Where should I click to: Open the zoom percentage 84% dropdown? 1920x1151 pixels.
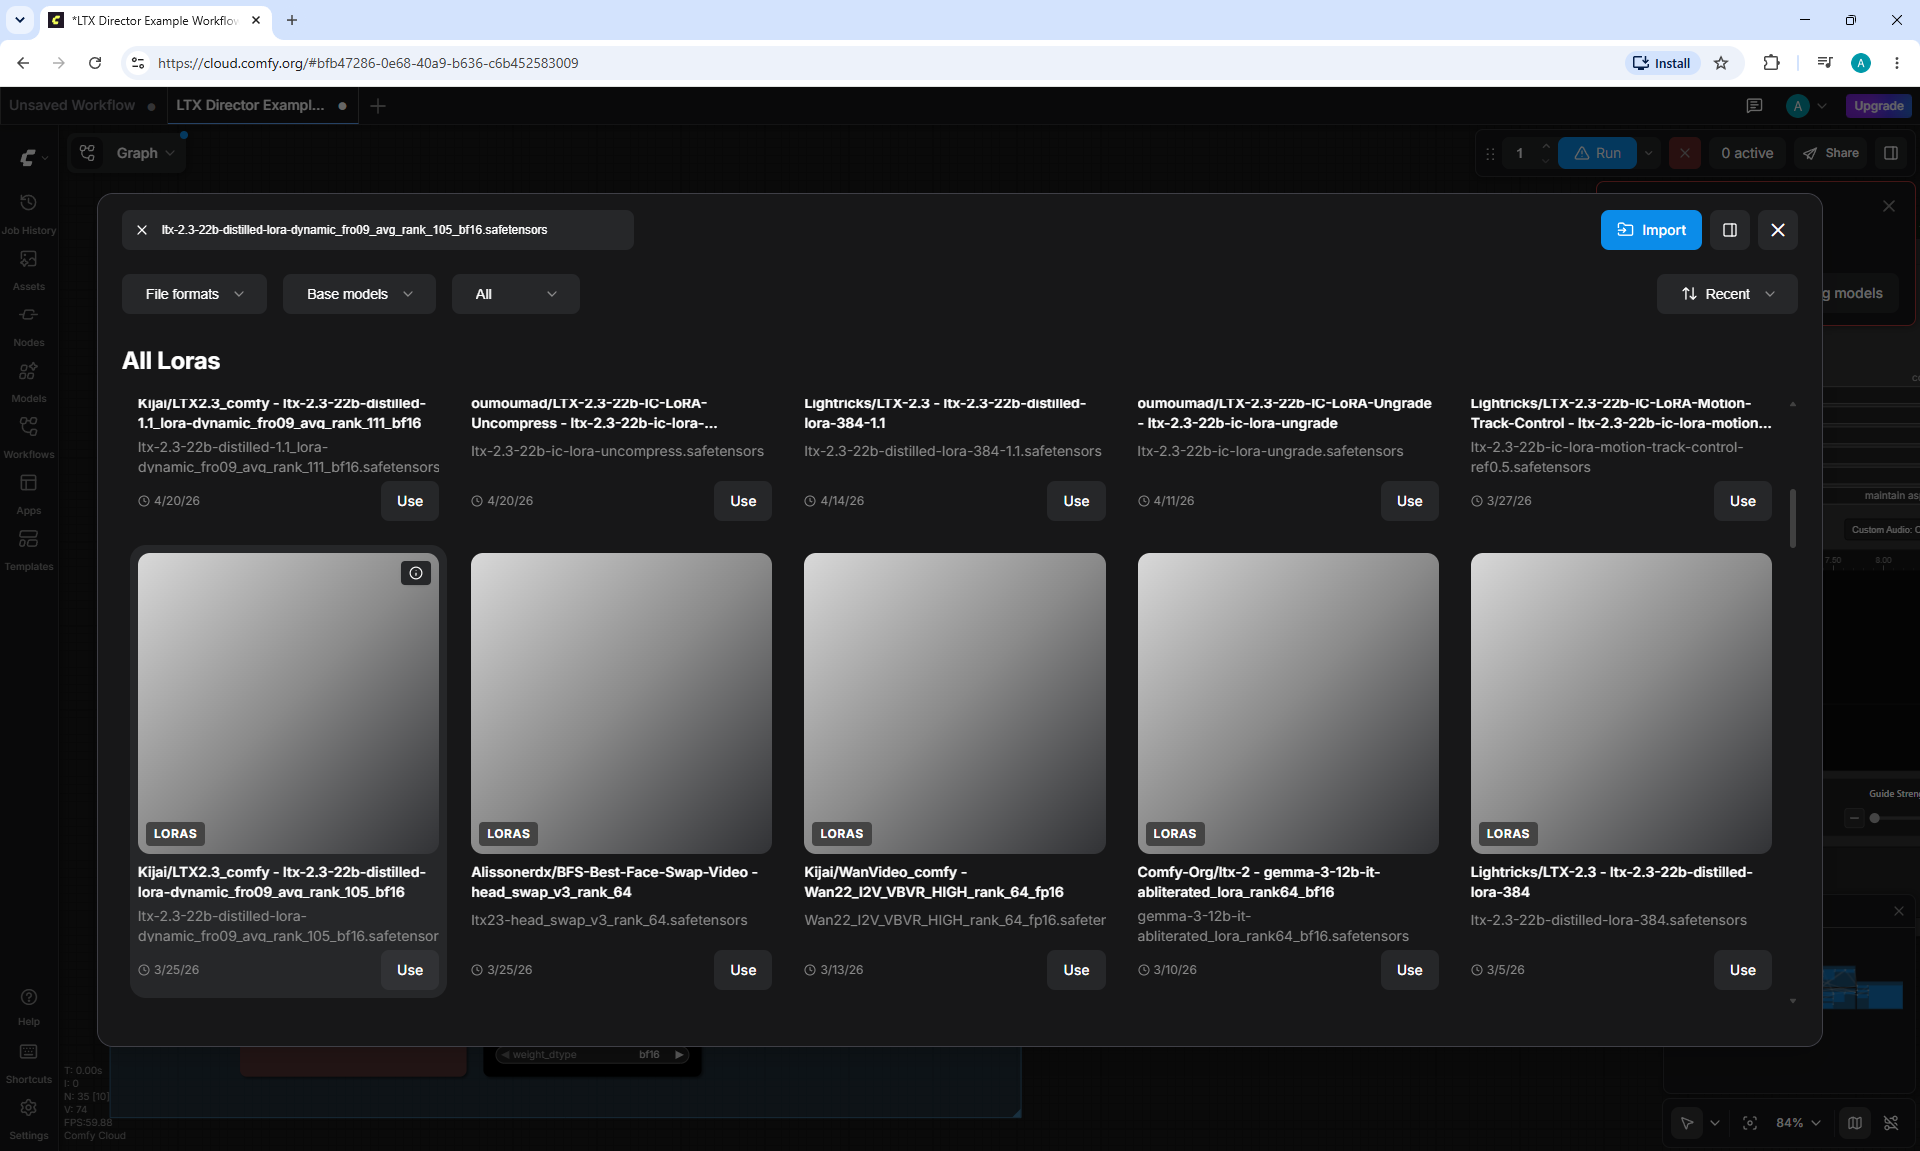pyautogui.click(x=1798, y=1123)
